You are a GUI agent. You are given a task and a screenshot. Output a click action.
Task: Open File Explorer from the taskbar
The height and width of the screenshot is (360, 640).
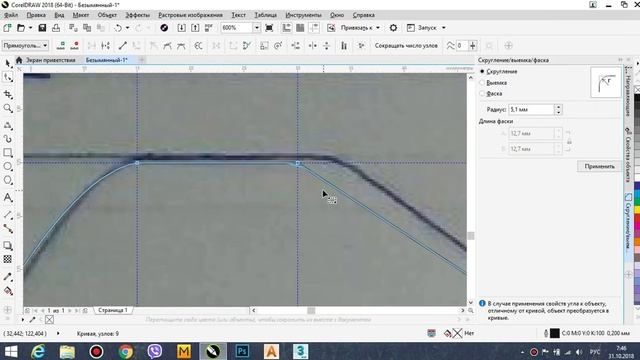point(67,351)
